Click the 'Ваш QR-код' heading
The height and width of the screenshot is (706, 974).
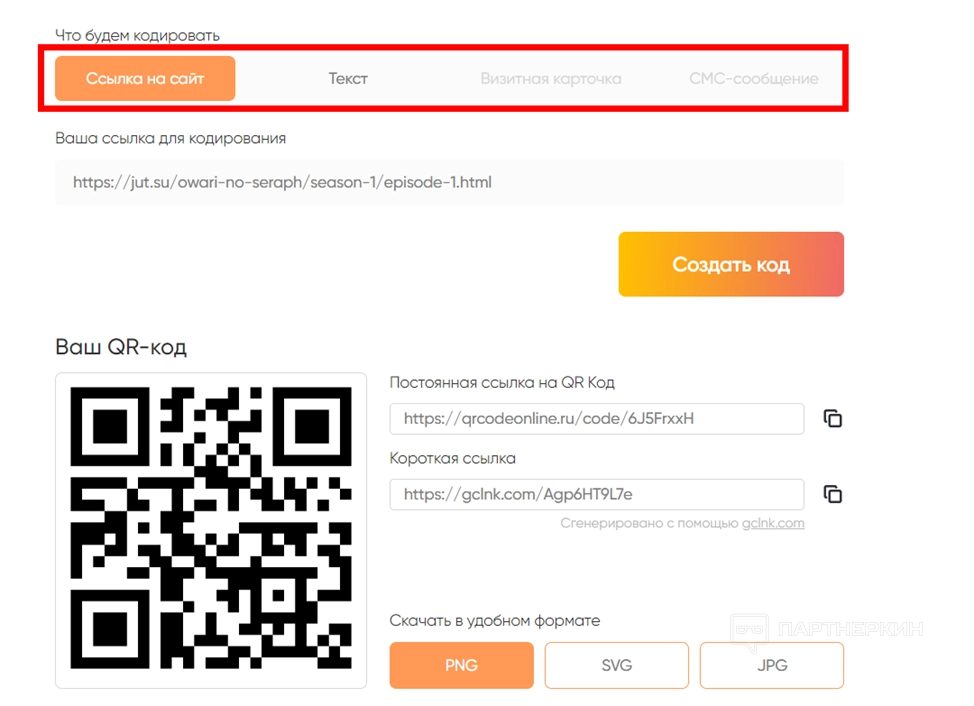coord(121,348)
